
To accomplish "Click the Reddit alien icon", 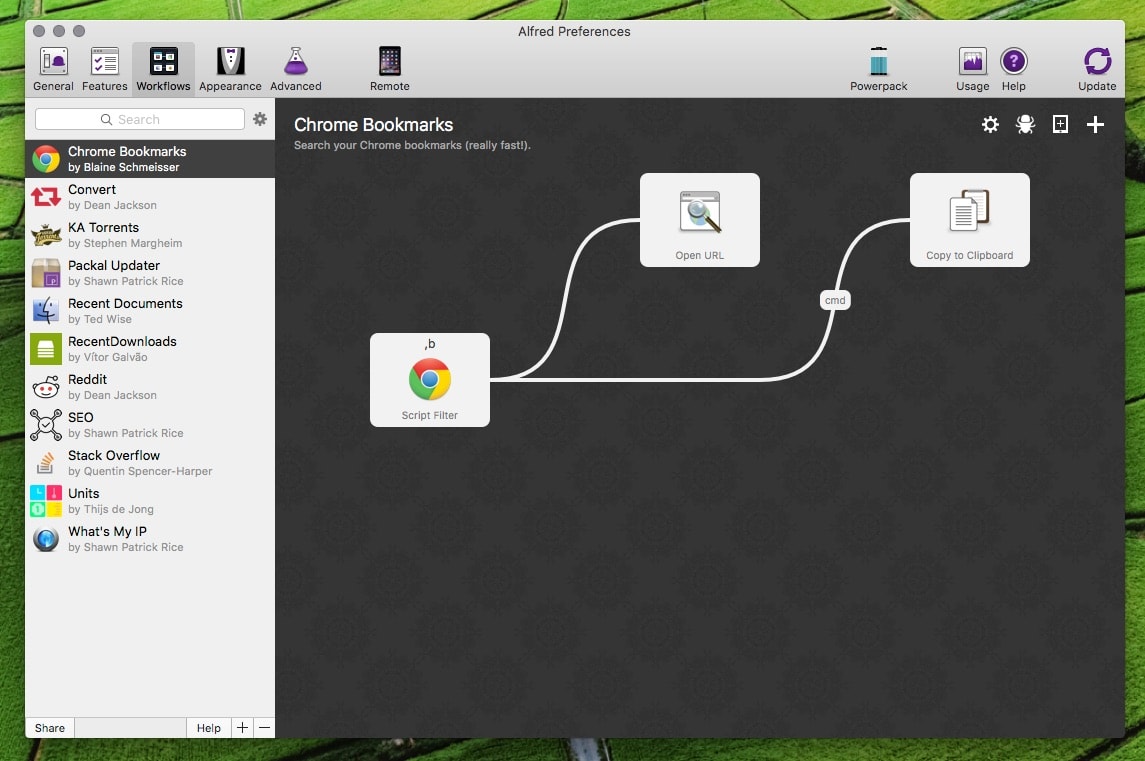I will (46, 386).
